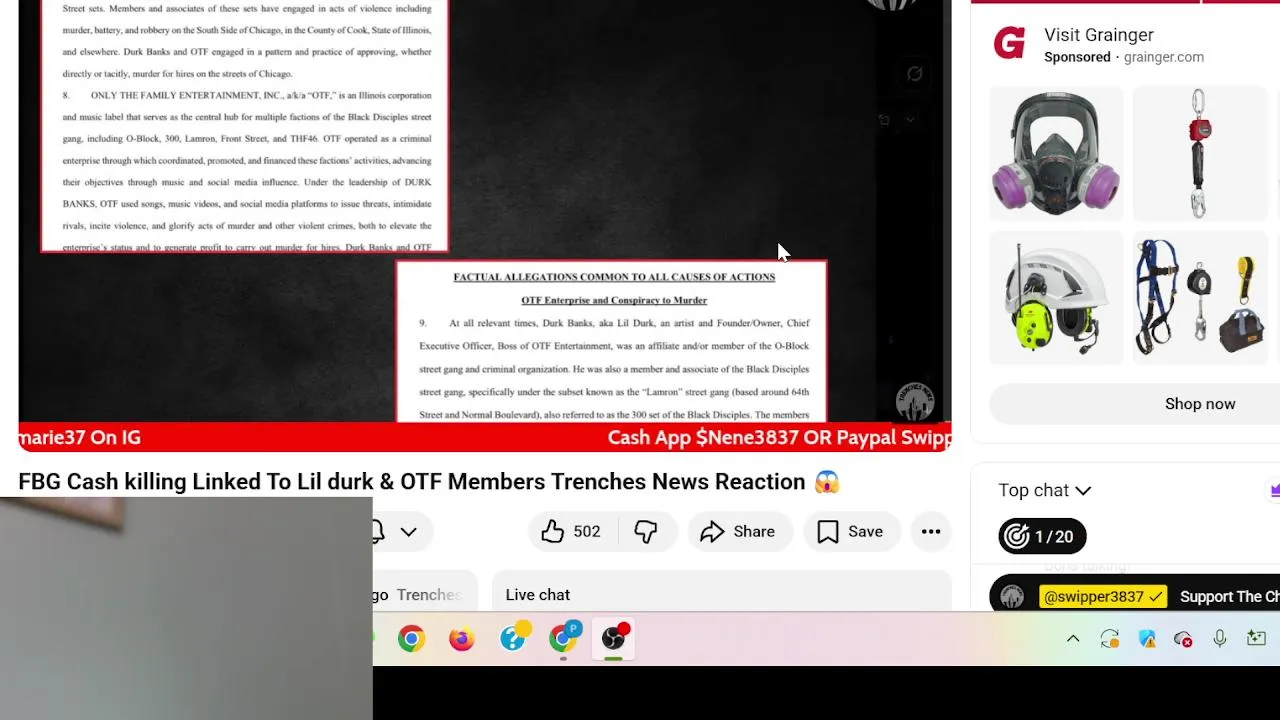Open the blue safety harness kit product image
Image resolution: width=1280 pixels, height=720 pixels.
1199,298
